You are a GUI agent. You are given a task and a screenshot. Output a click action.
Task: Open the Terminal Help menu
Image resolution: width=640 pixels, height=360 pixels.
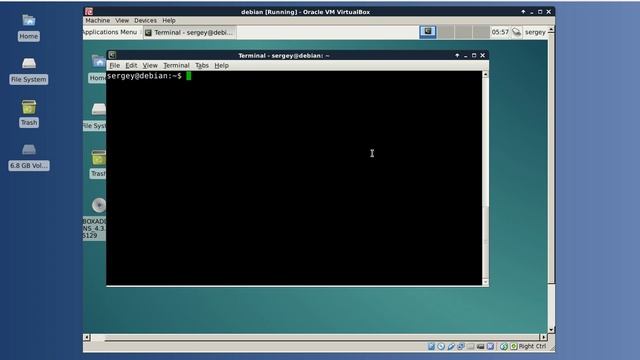click(222, 65)
